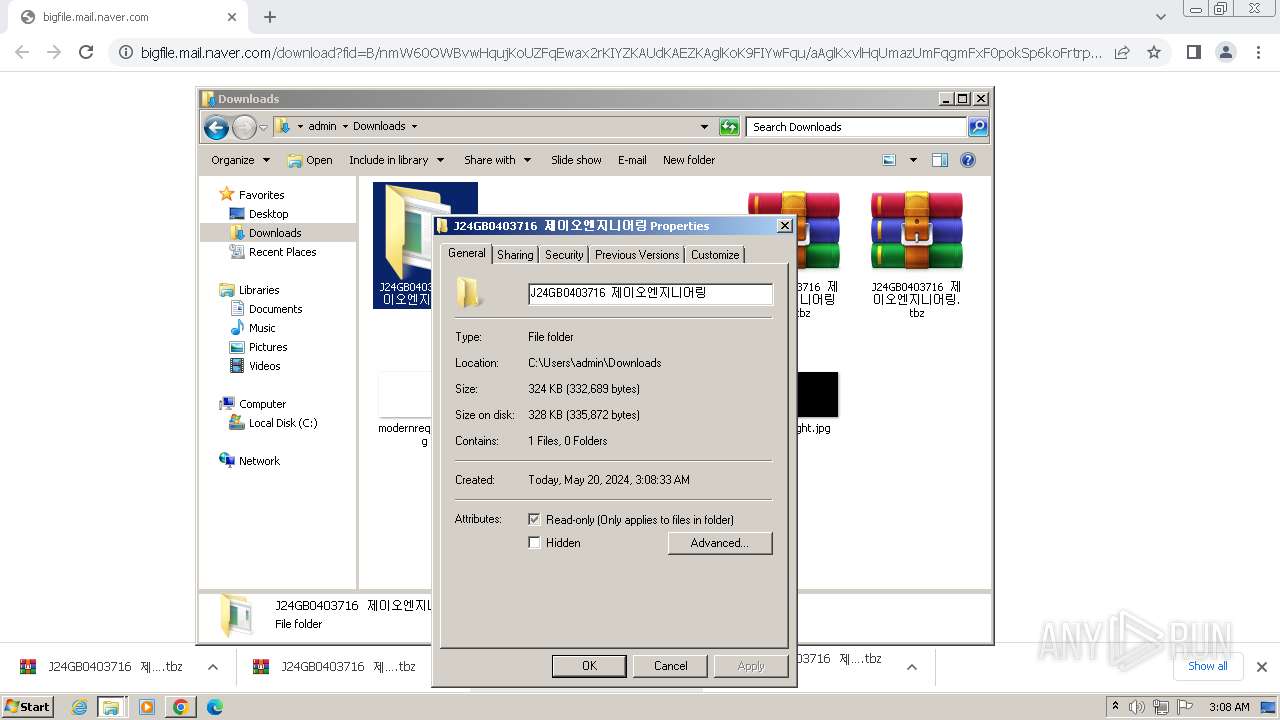This screenshot has width=1280, height=720.
Task: Select Network in navigation pane
Action: tap(259, 461)
